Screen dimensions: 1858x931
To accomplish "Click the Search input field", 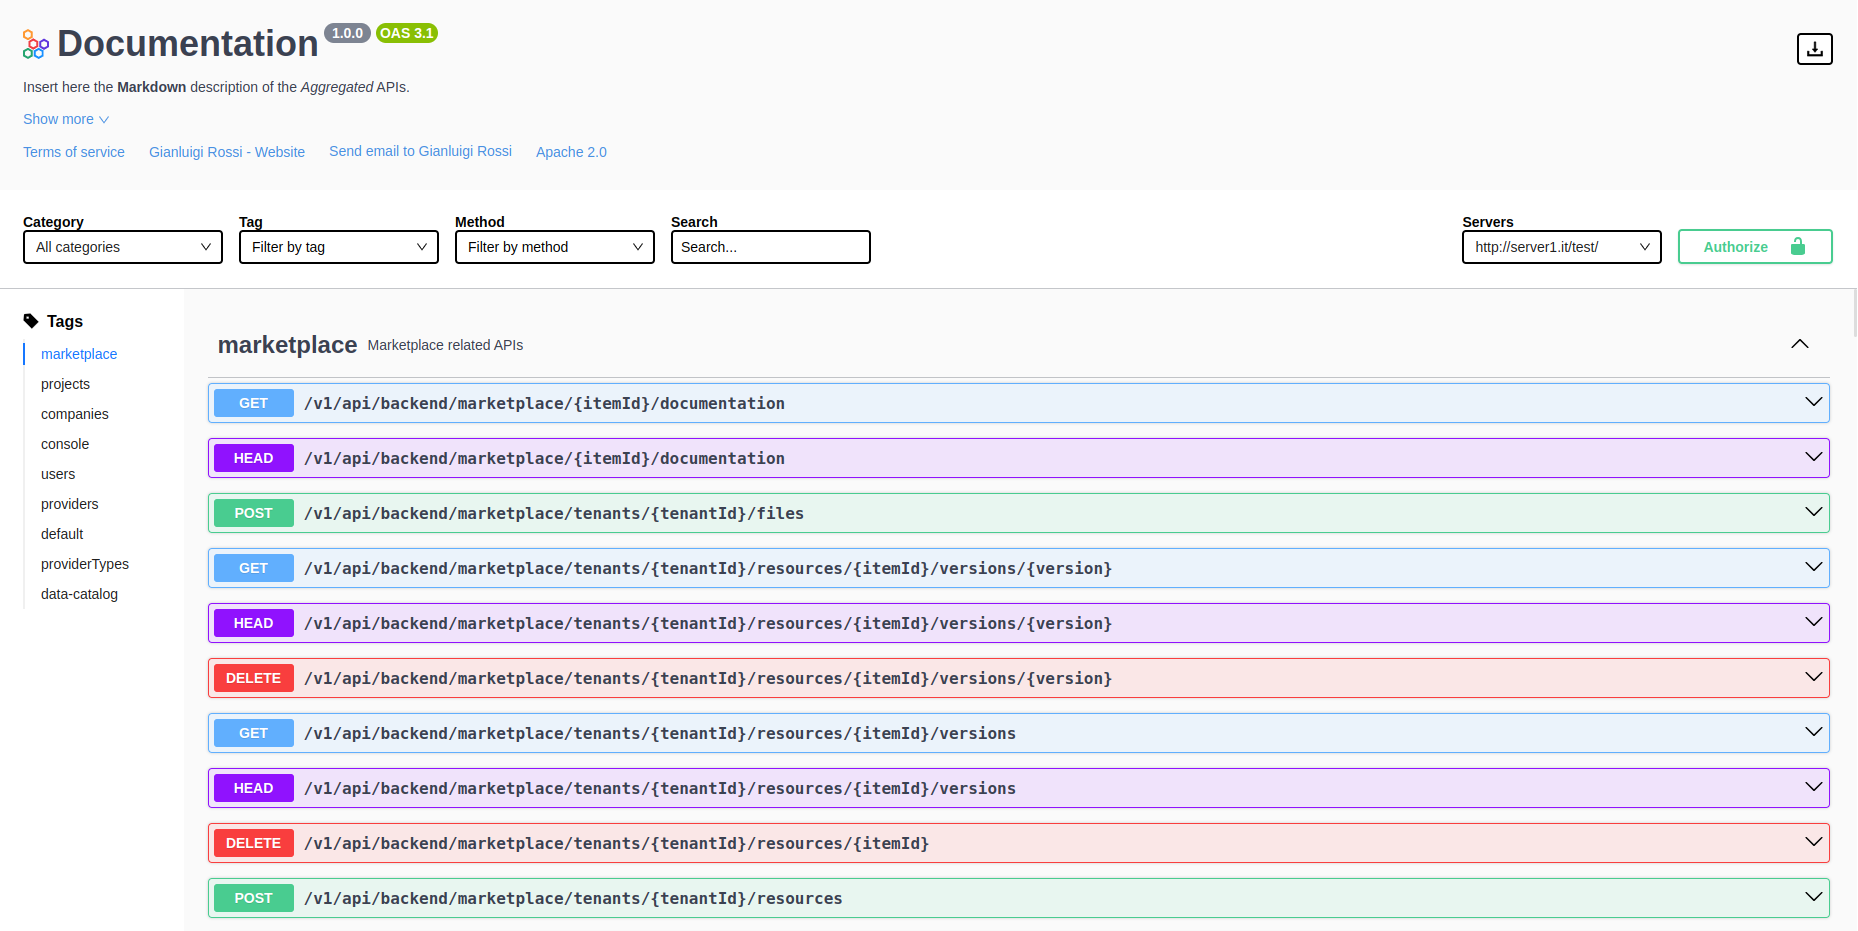I will point(770,247).
